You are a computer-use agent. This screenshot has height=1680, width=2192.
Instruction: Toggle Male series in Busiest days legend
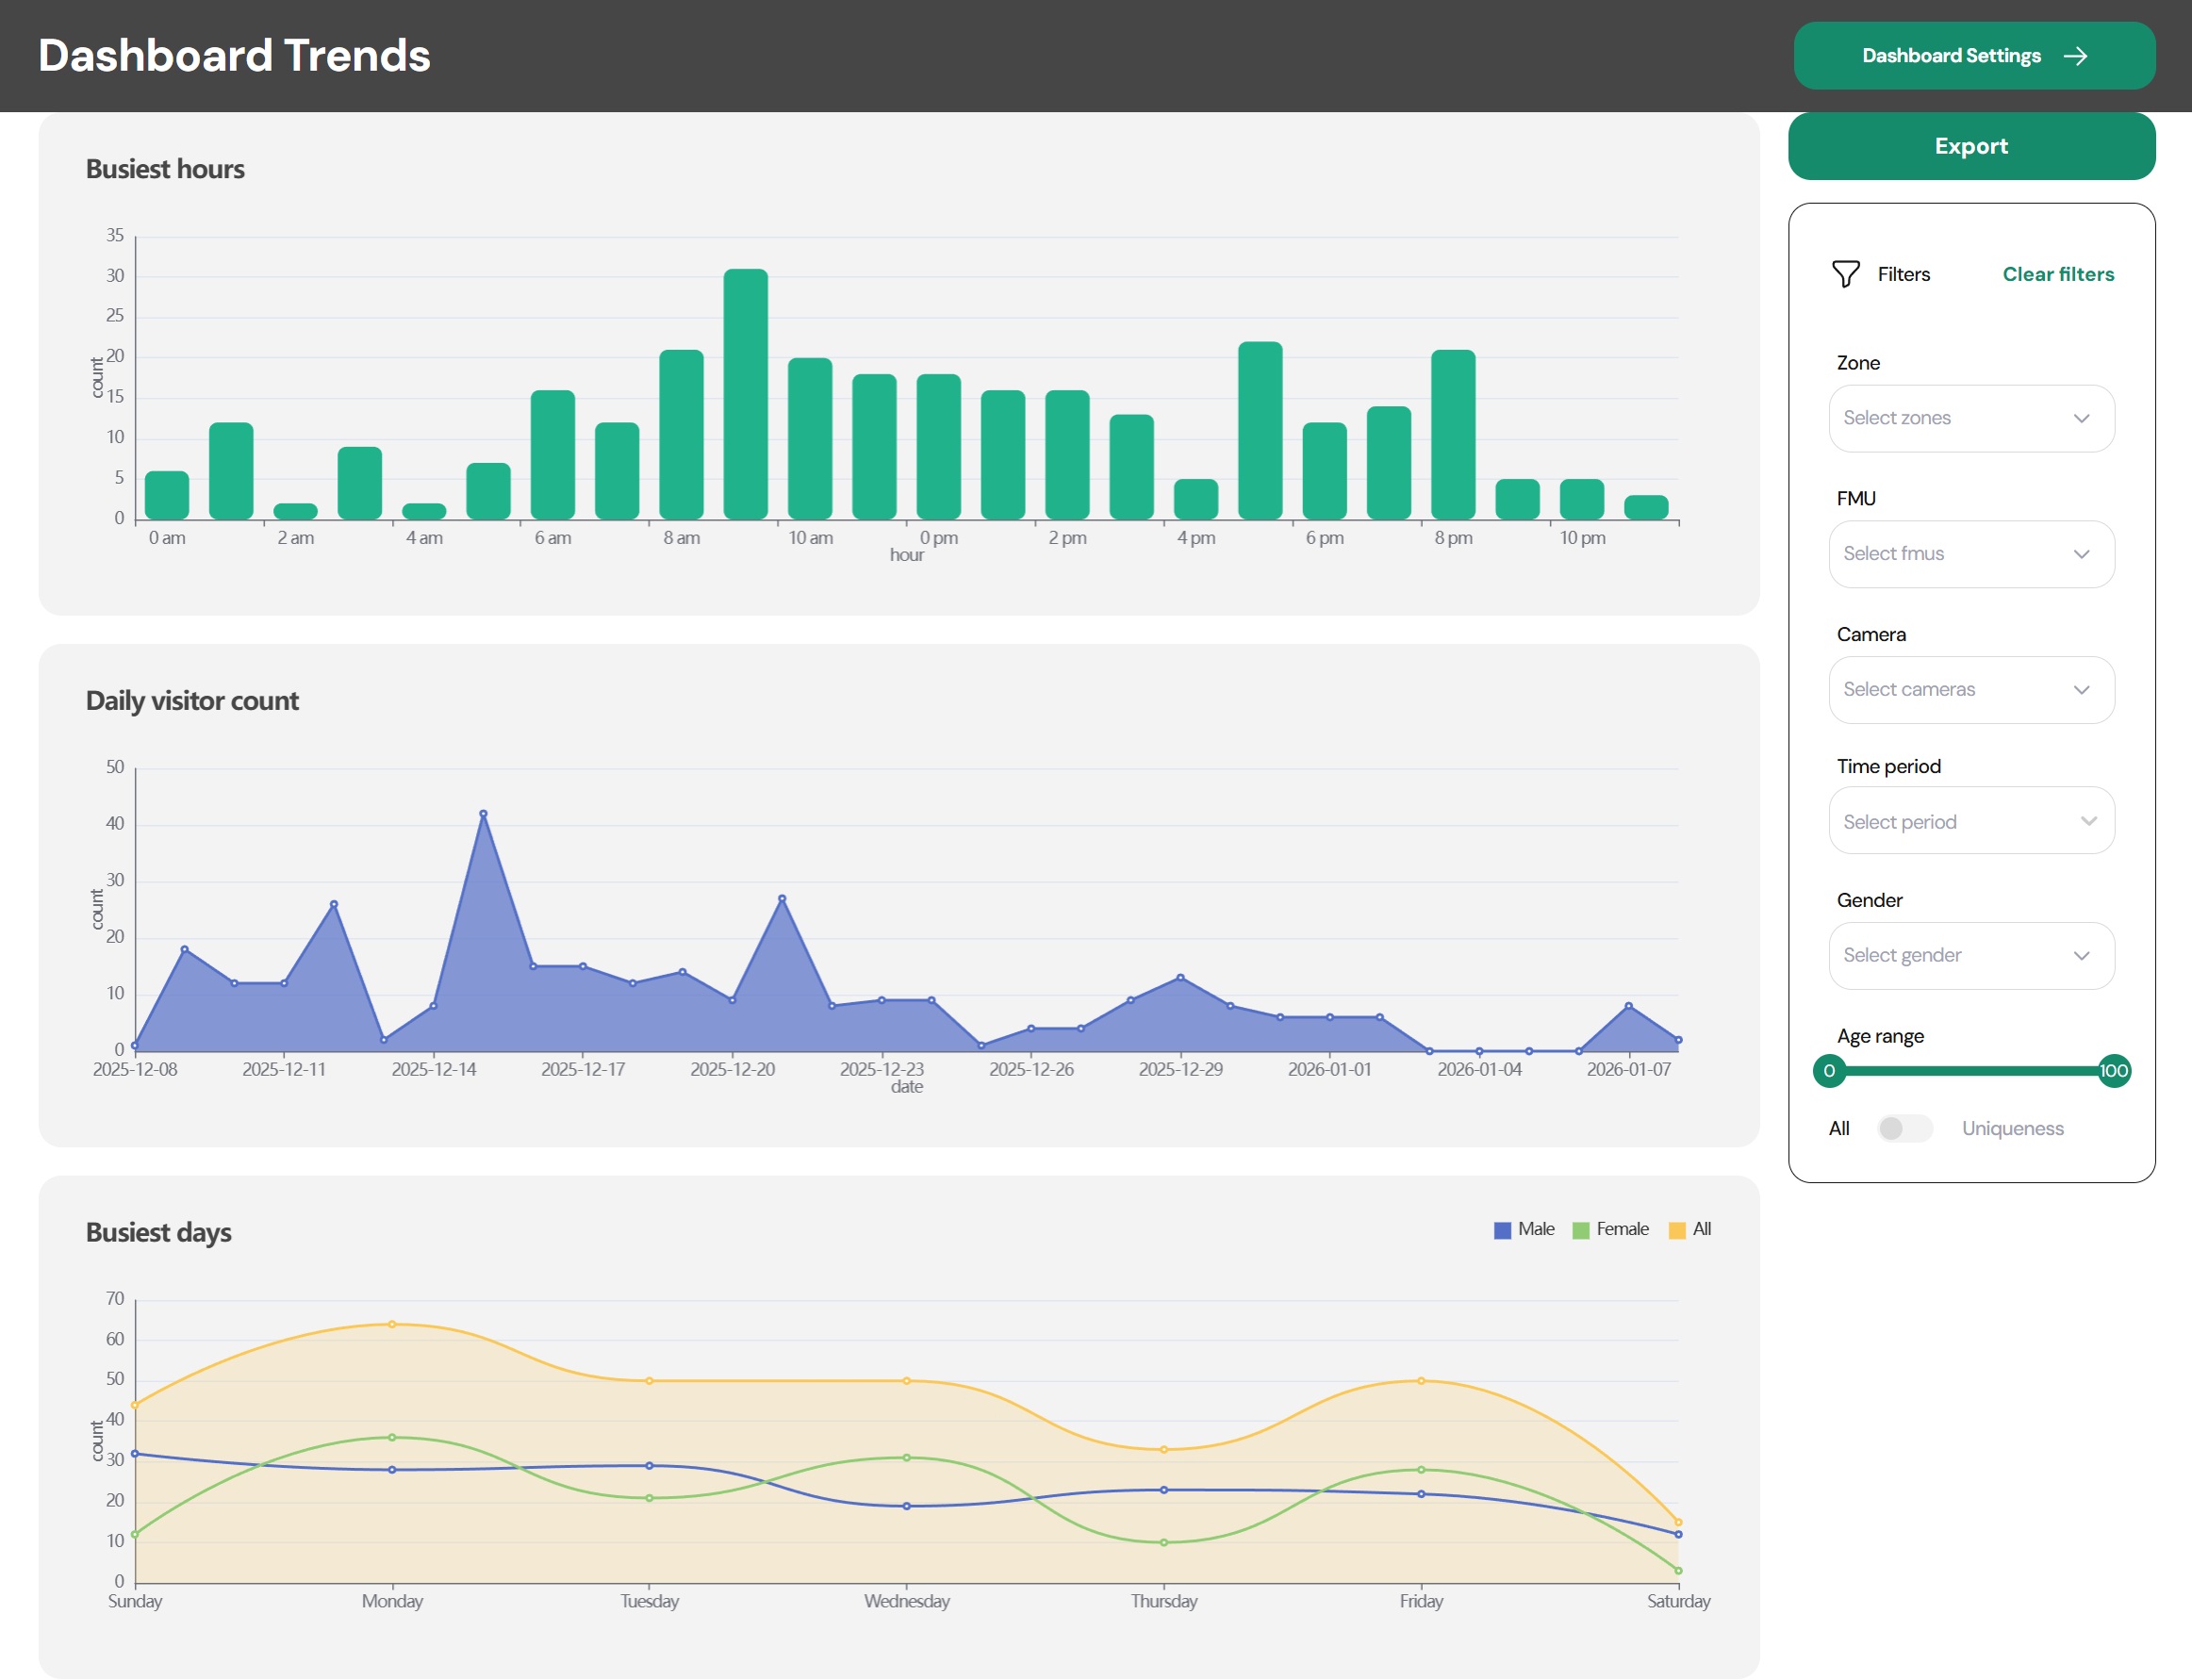(x=1524, y=1229)
